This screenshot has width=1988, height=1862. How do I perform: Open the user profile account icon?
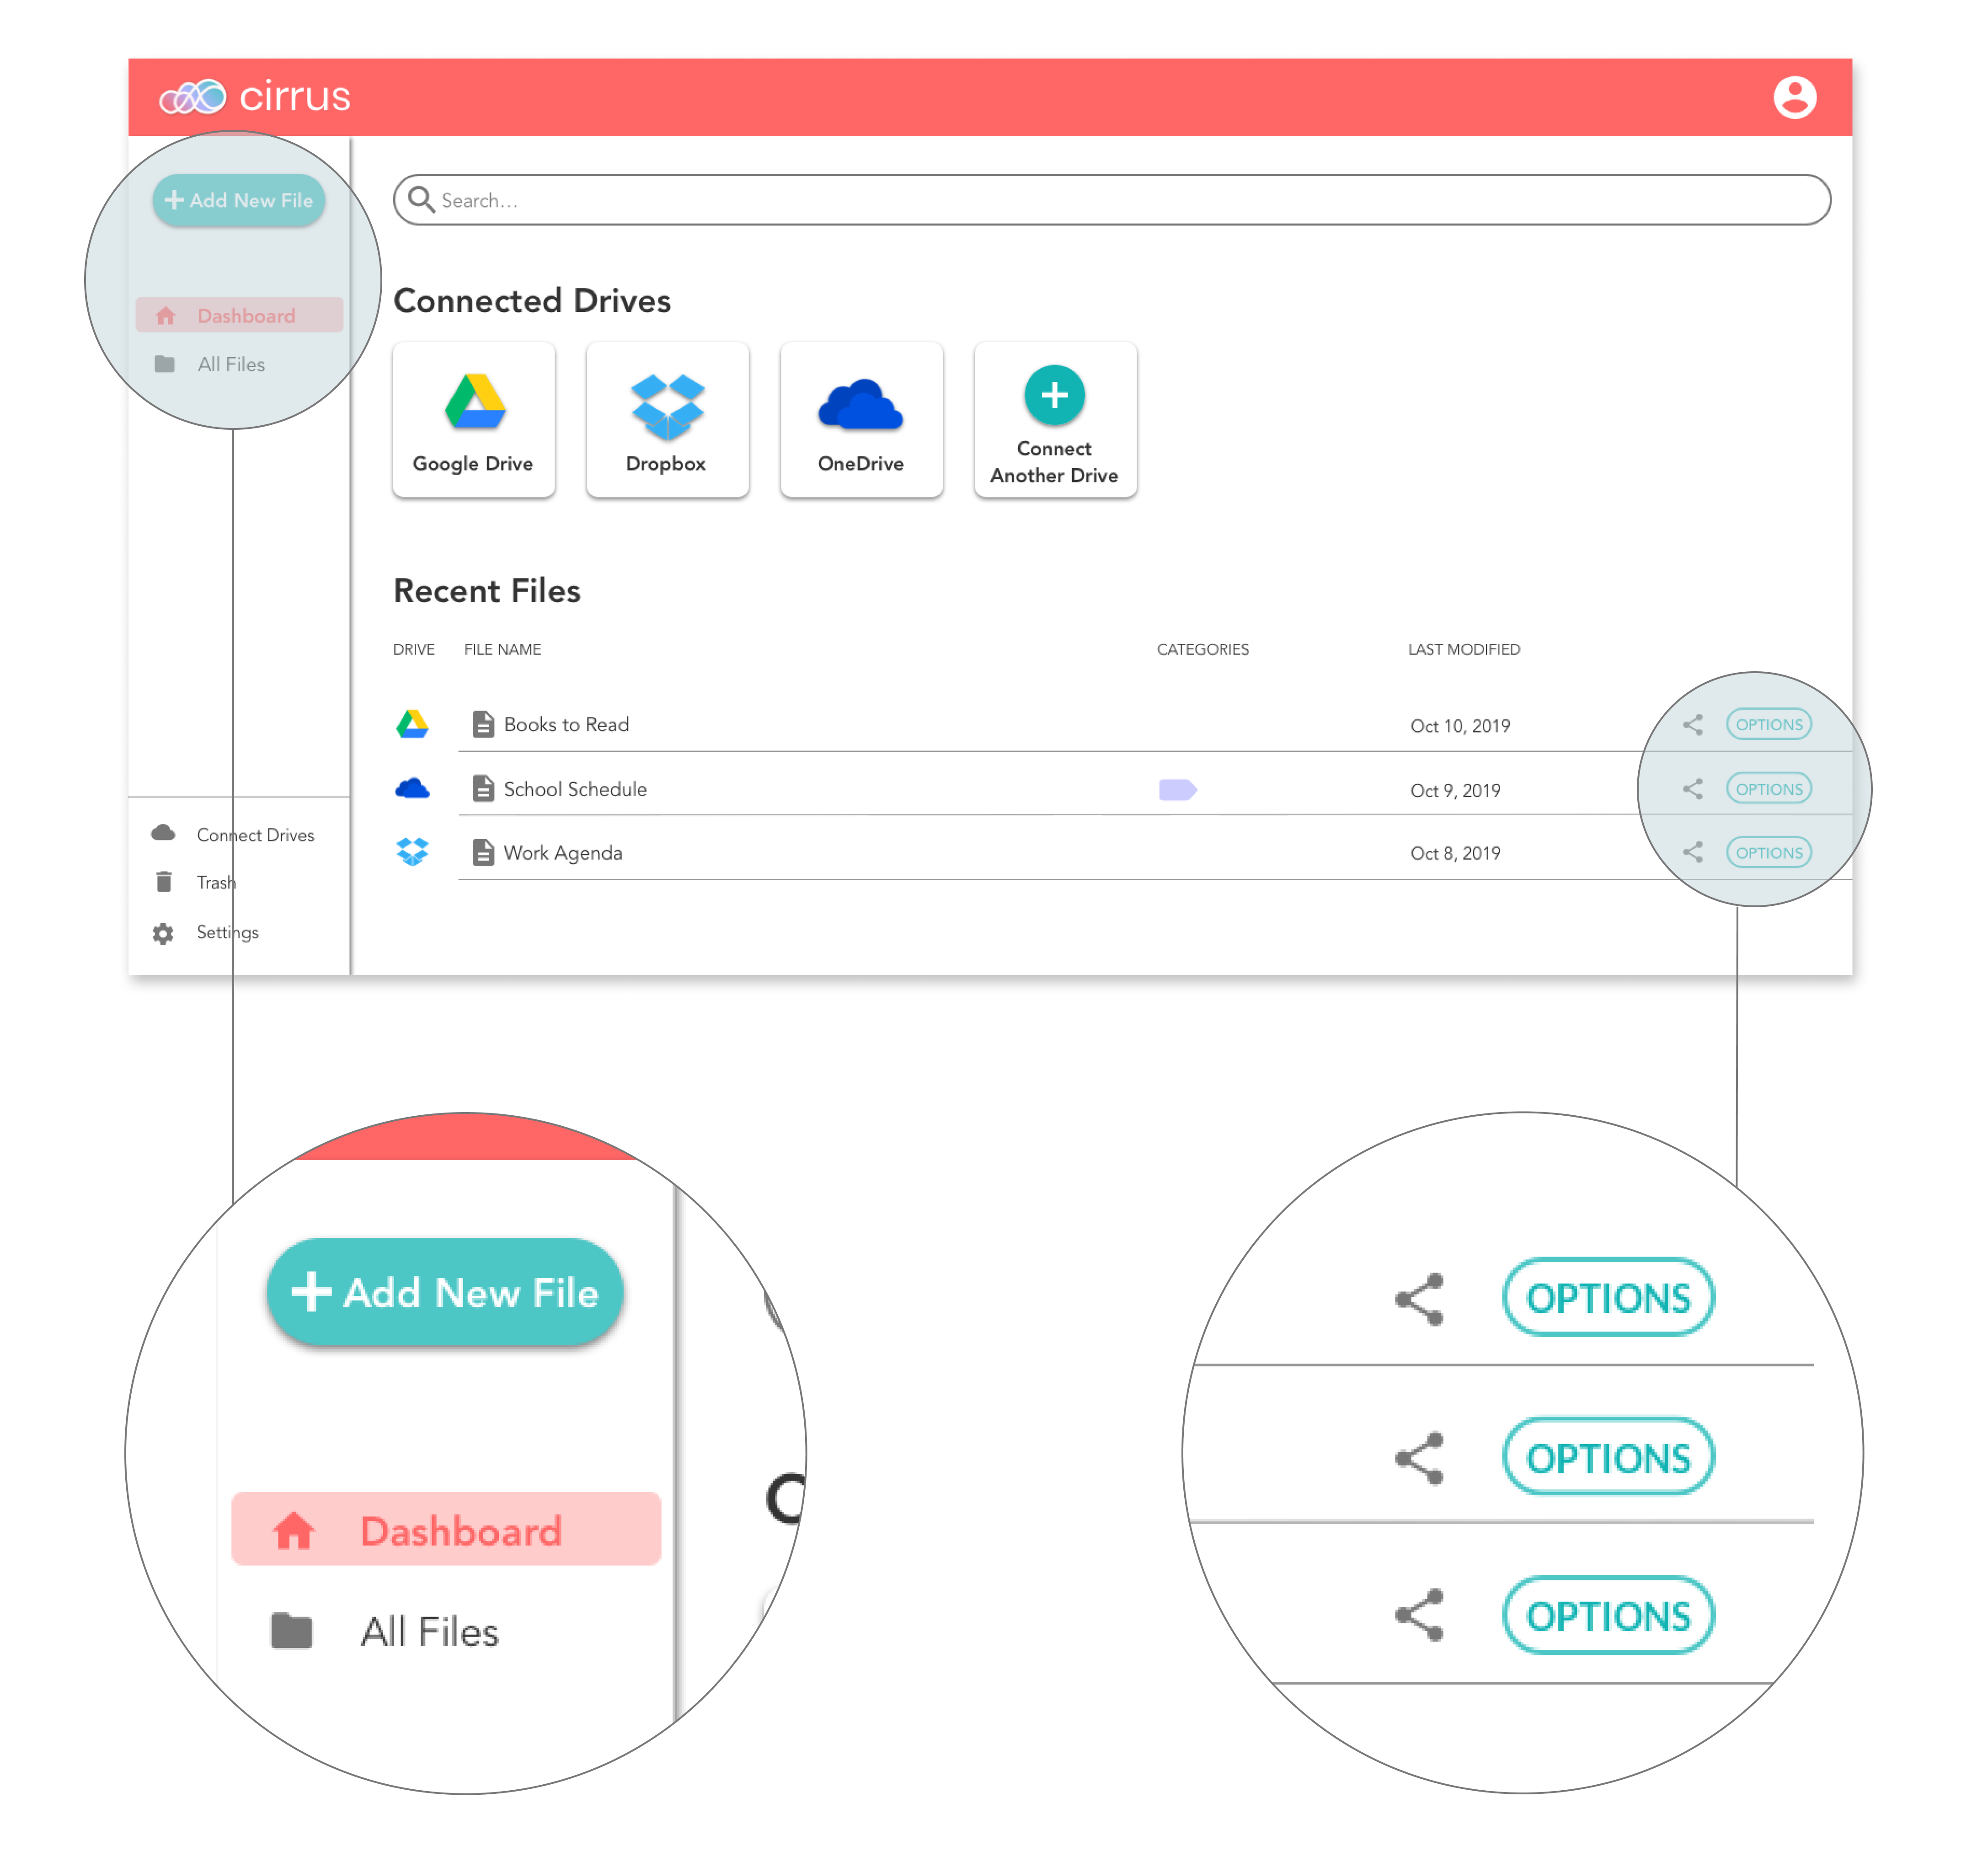pyautogui.click(x=1794, y=97)
